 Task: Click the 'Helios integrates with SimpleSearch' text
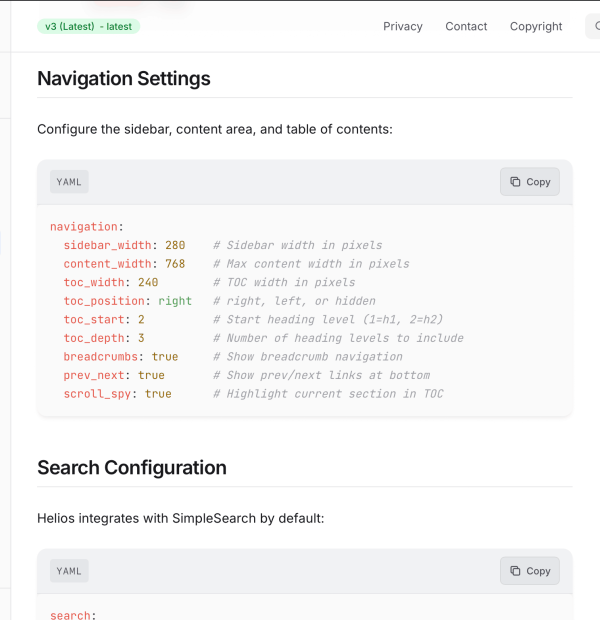click(181, 518)
